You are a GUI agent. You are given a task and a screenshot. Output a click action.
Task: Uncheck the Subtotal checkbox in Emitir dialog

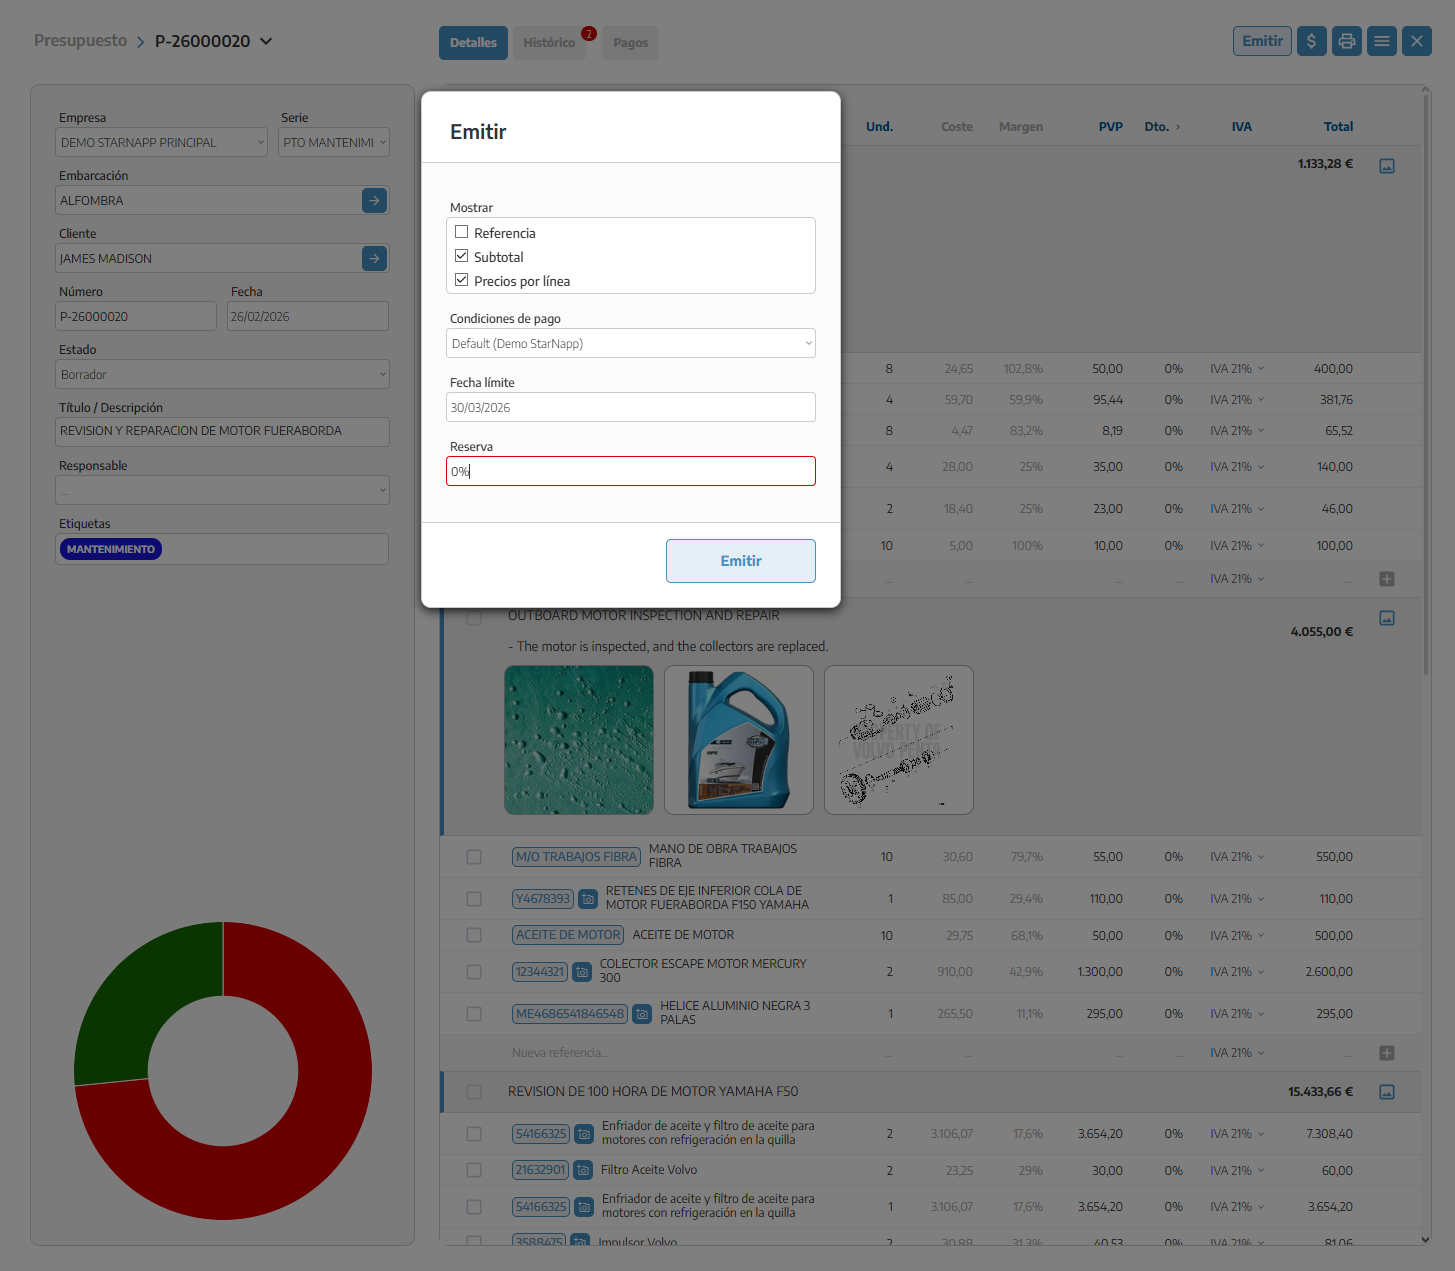[462, 256]
